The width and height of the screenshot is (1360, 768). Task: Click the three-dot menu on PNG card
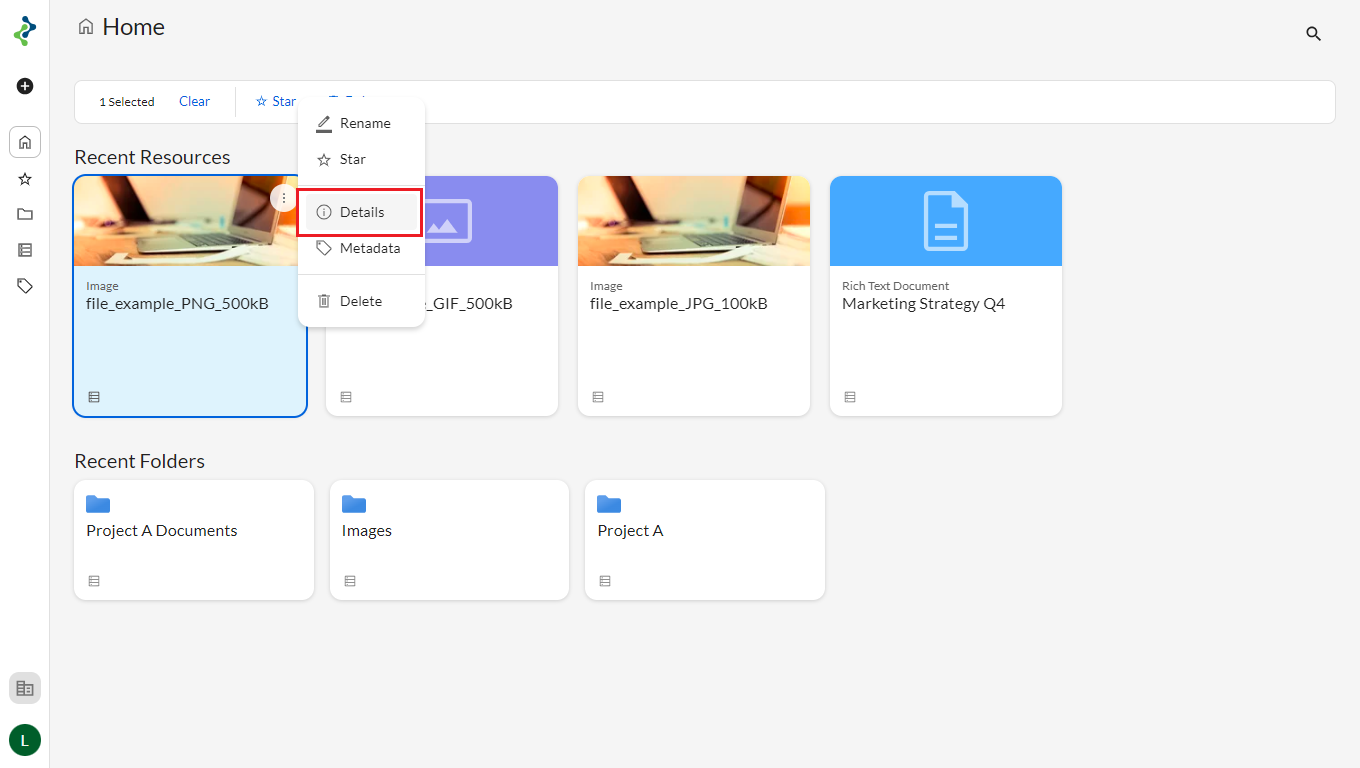284,198
